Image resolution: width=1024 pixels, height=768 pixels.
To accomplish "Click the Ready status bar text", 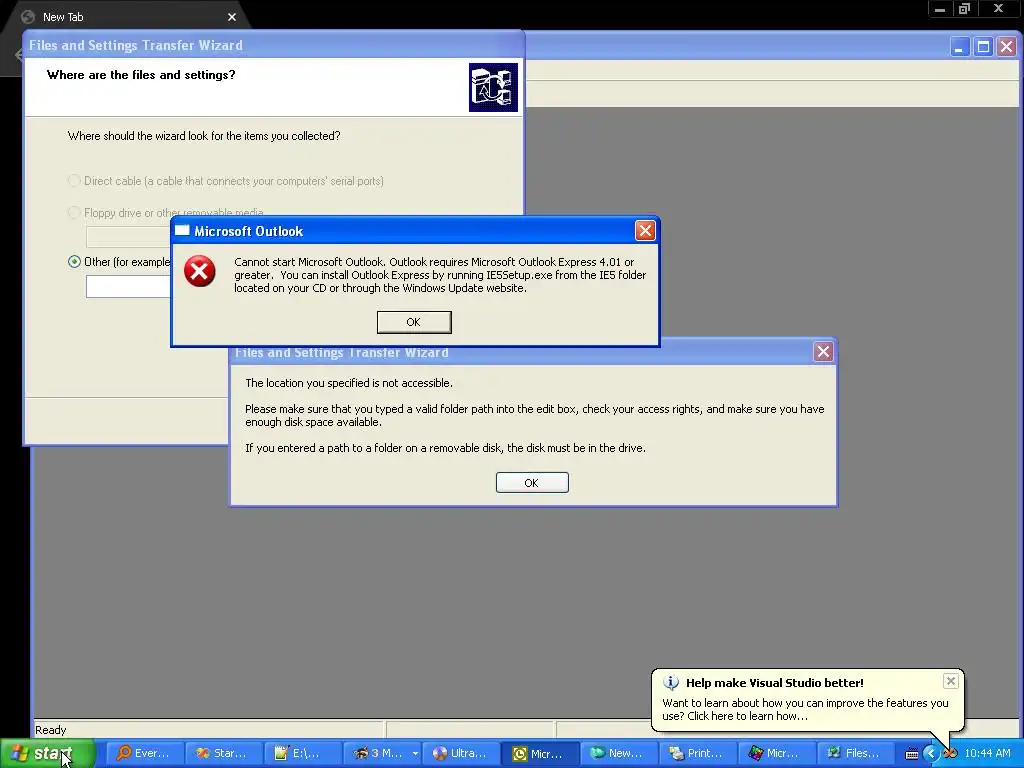I will pyautogui.click(x=50, y=730).
